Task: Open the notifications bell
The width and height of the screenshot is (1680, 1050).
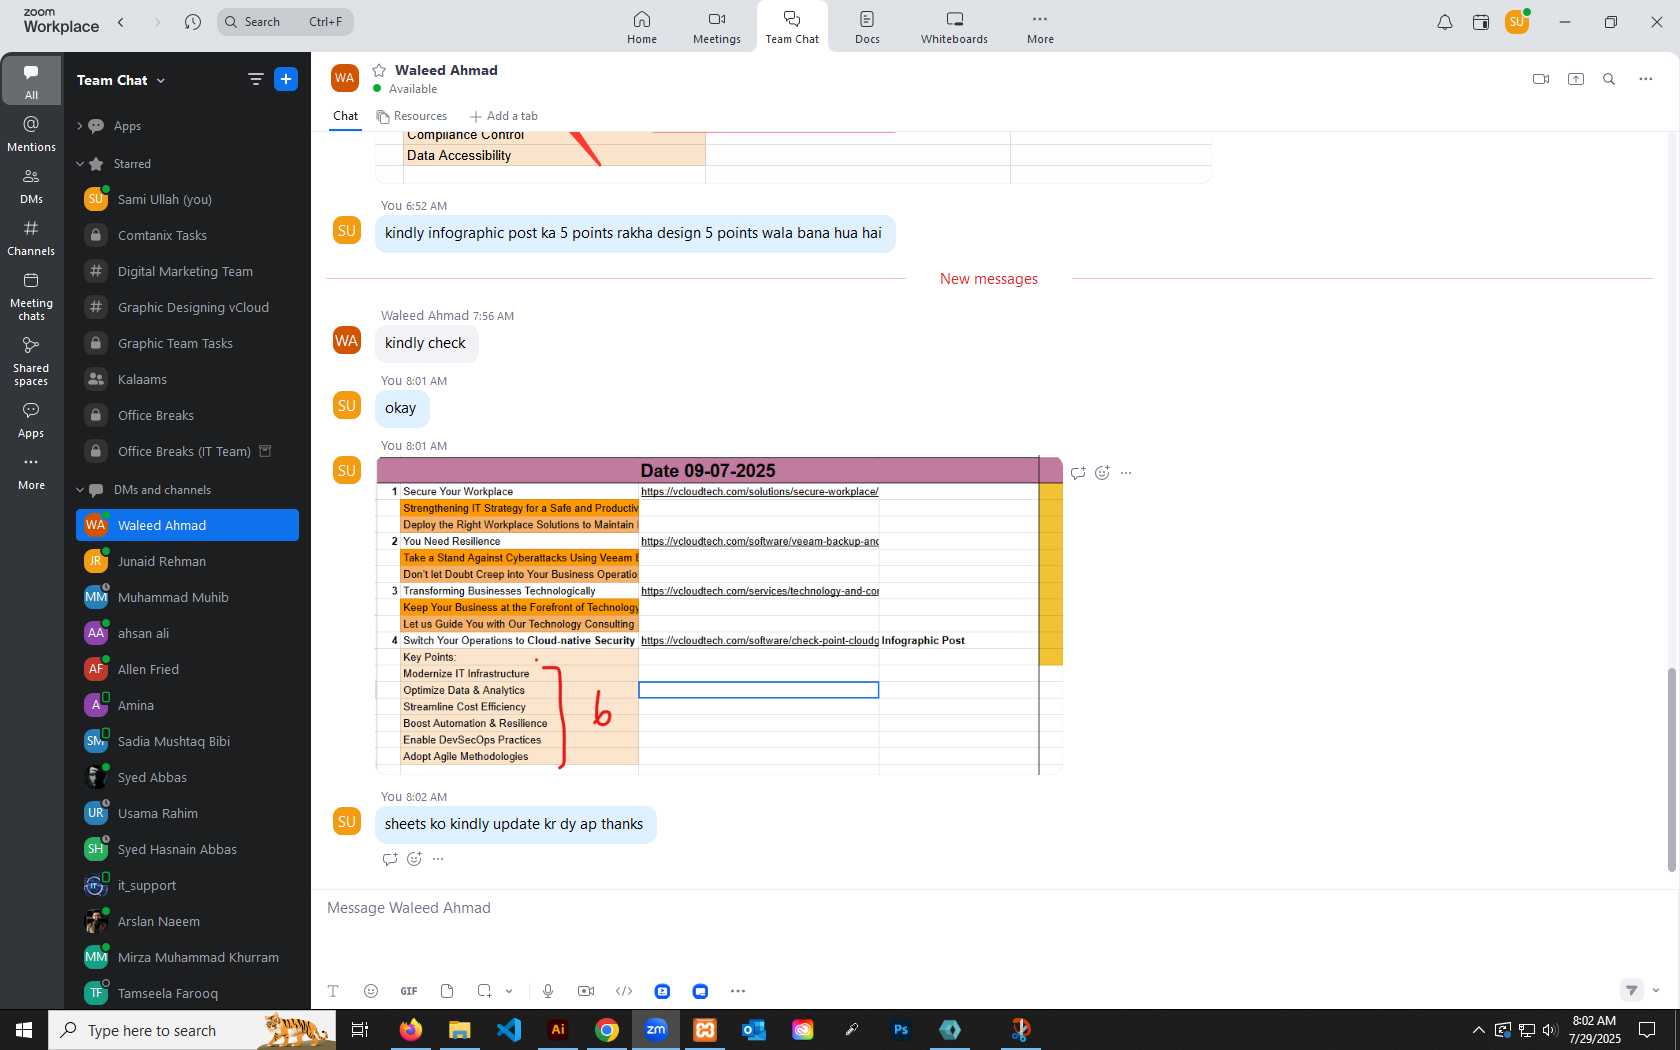Action: pyautogui.click(x=1445, y=22)
